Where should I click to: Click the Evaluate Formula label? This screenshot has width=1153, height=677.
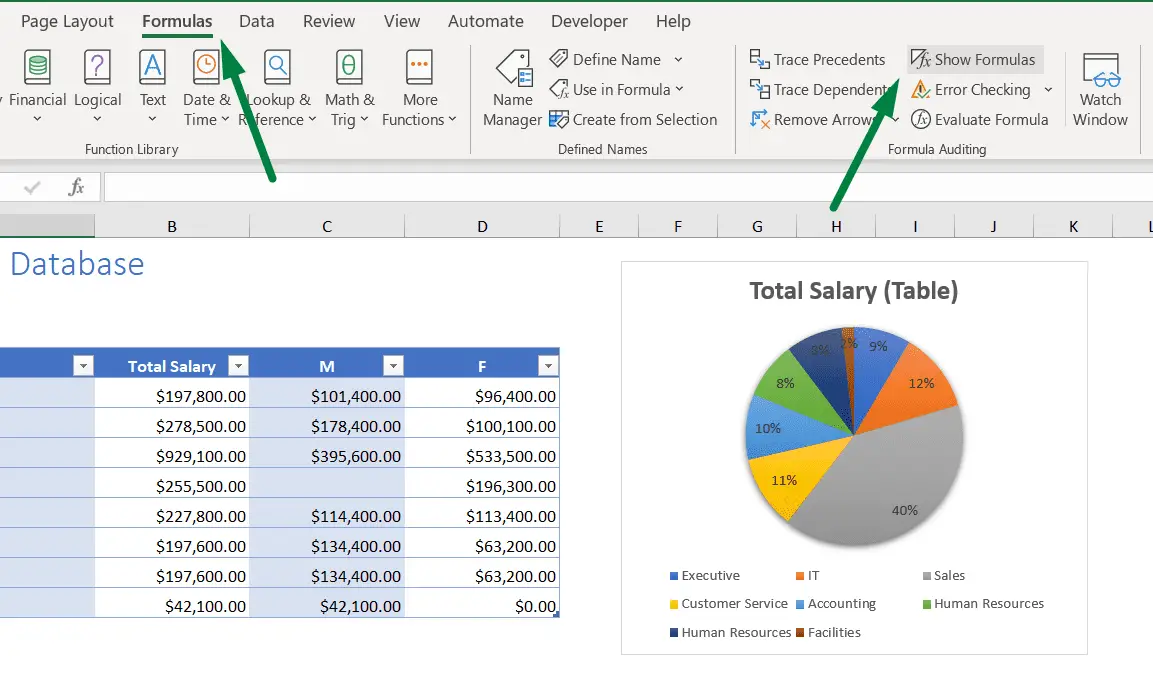point(991,120)
